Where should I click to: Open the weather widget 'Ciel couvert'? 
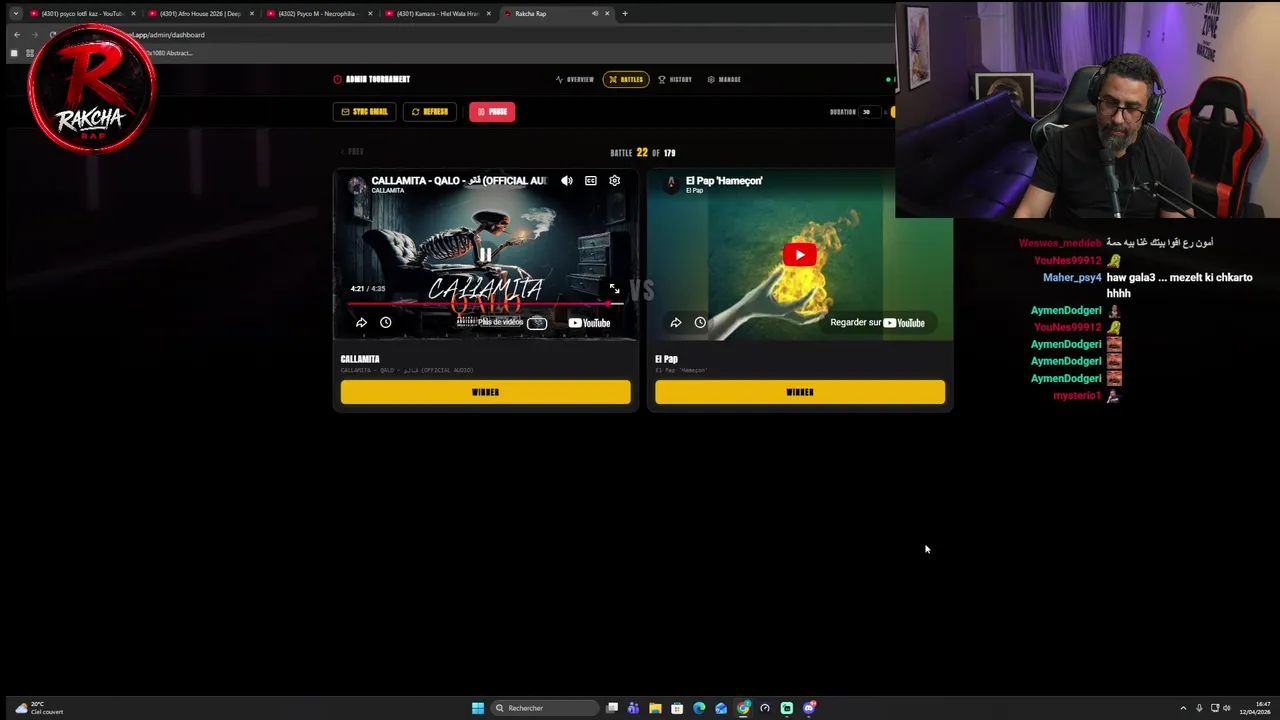39,708
